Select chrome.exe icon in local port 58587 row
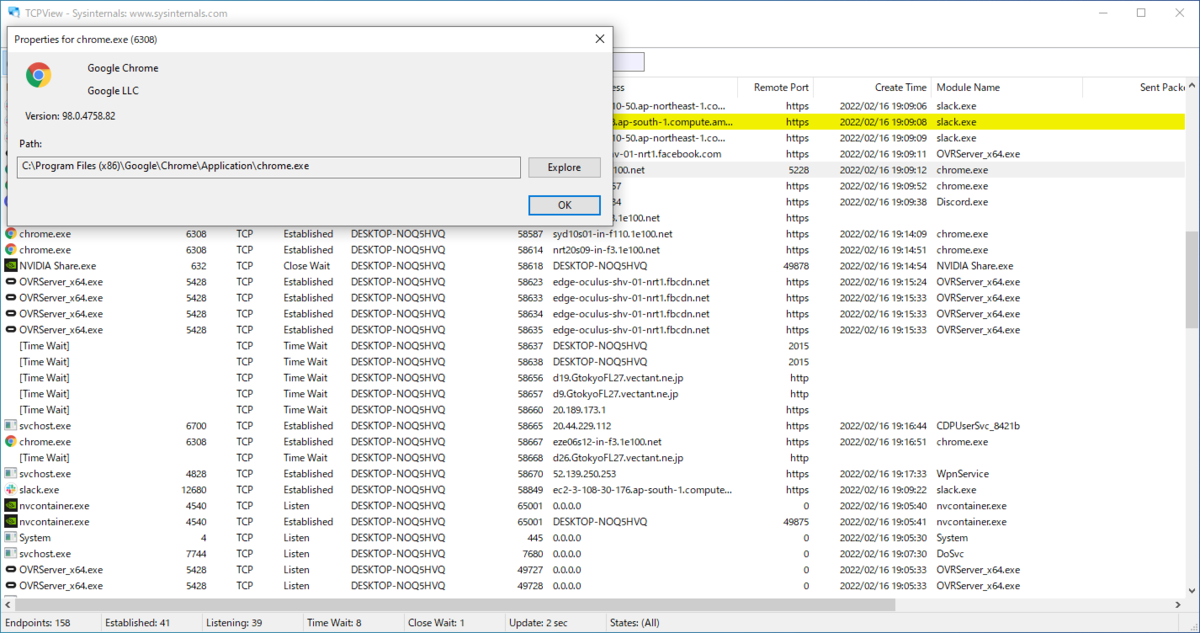The height and width of the screenshot is (633, 1200). click(11, 234)
